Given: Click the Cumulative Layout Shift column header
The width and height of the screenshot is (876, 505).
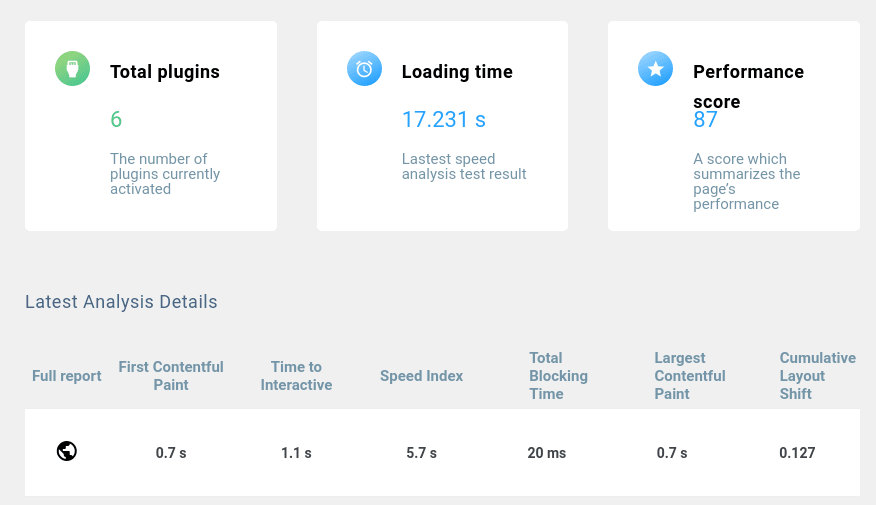Looking at the screenshot, I should 817,376.
